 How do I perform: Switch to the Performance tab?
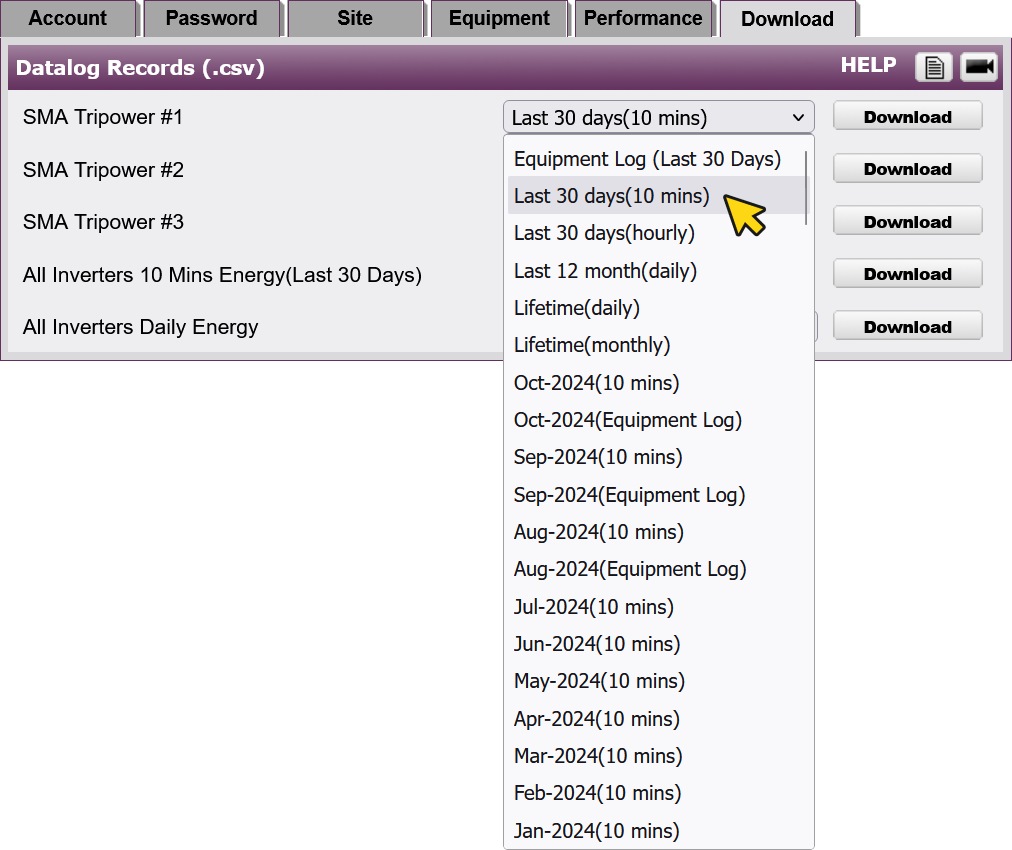(x=643, y=19)
